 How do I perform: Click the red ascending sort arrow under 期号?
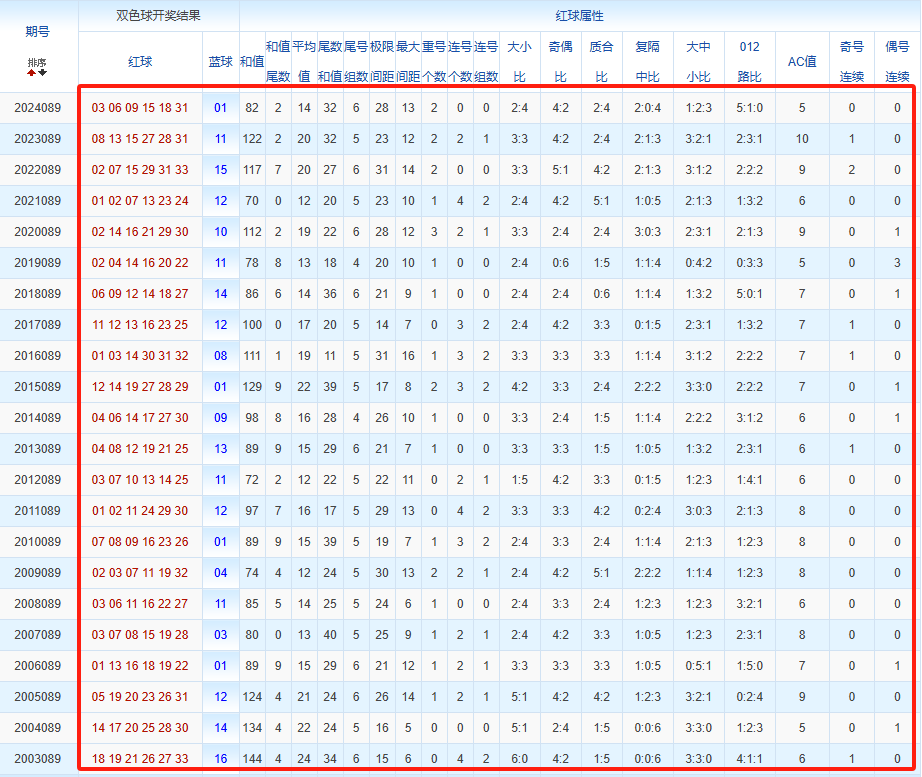[32, 73]
